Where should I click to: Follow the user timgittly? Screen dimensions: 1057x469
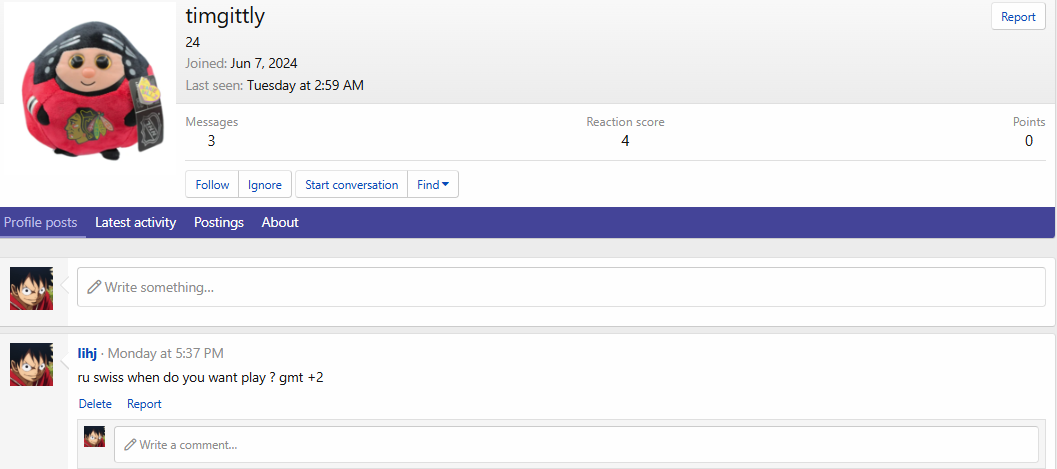click(212, 185)
